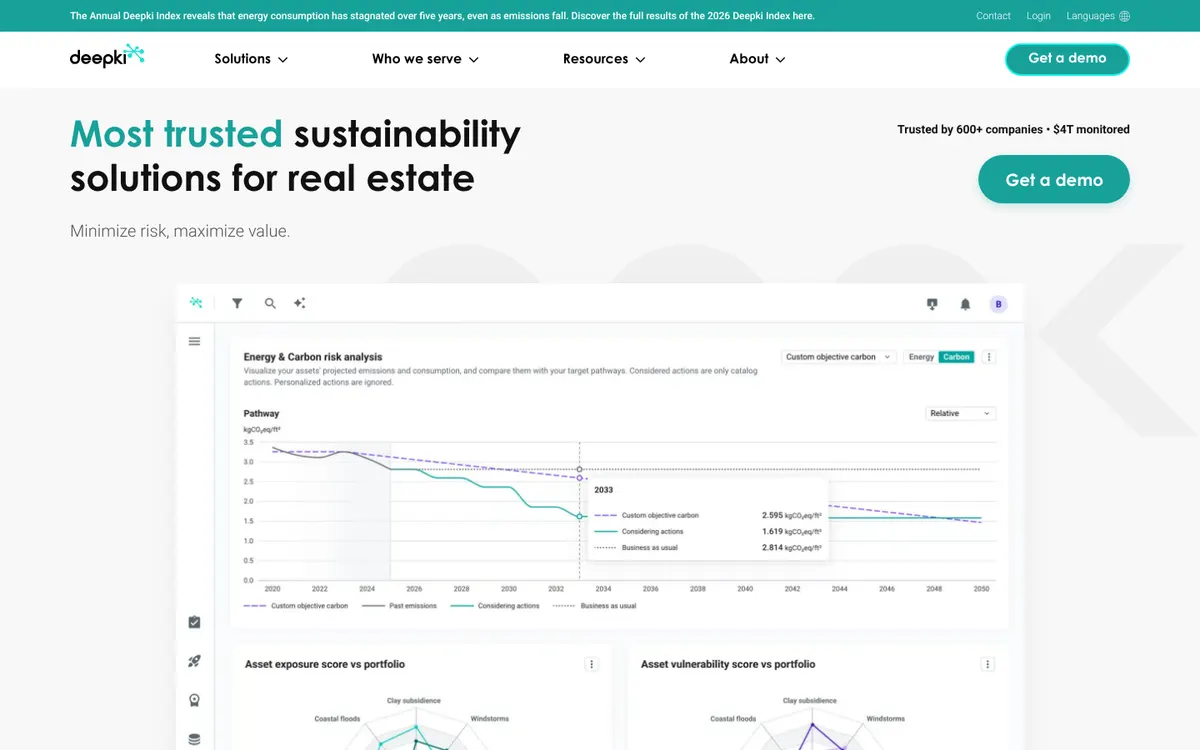
Task: Click the clipboard checklist sidebar icon
Action: pyautogui.click(x=194, y=622)
